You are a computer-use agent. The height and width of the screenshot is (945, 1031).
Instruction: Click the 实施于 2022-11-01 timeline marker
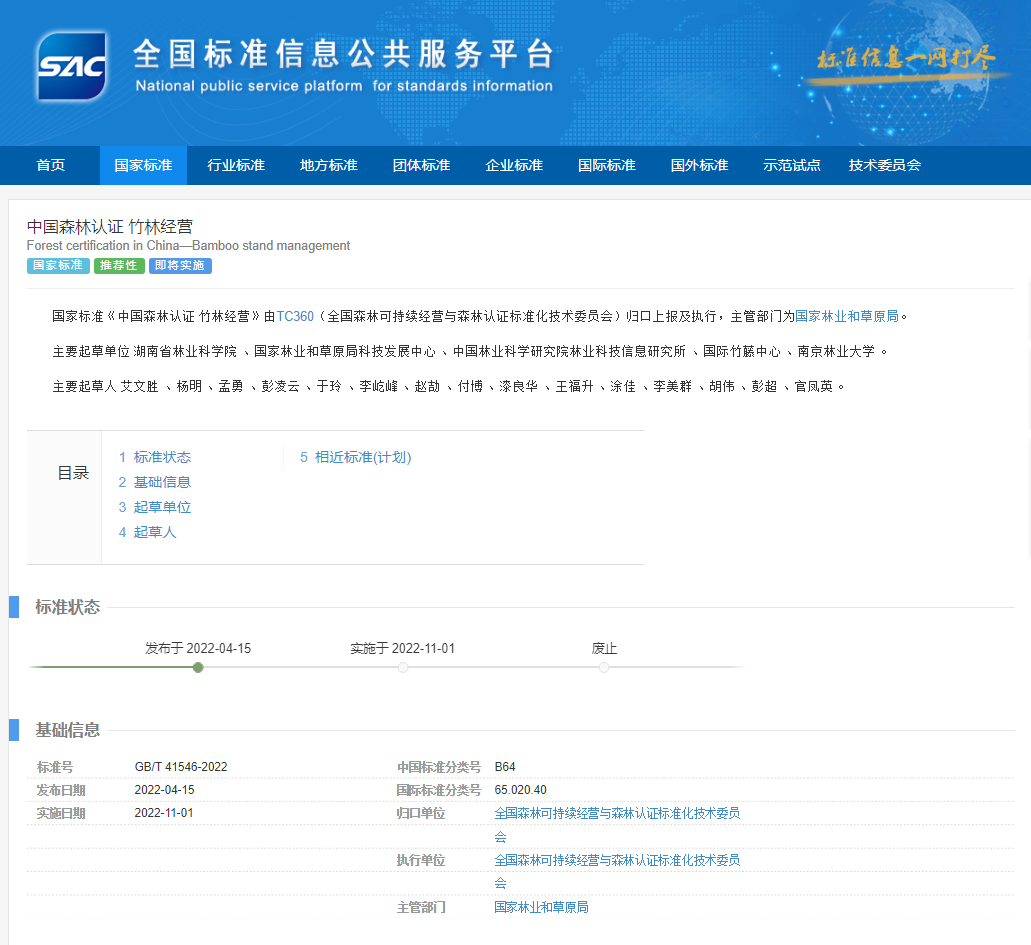[x=403, y=667]
